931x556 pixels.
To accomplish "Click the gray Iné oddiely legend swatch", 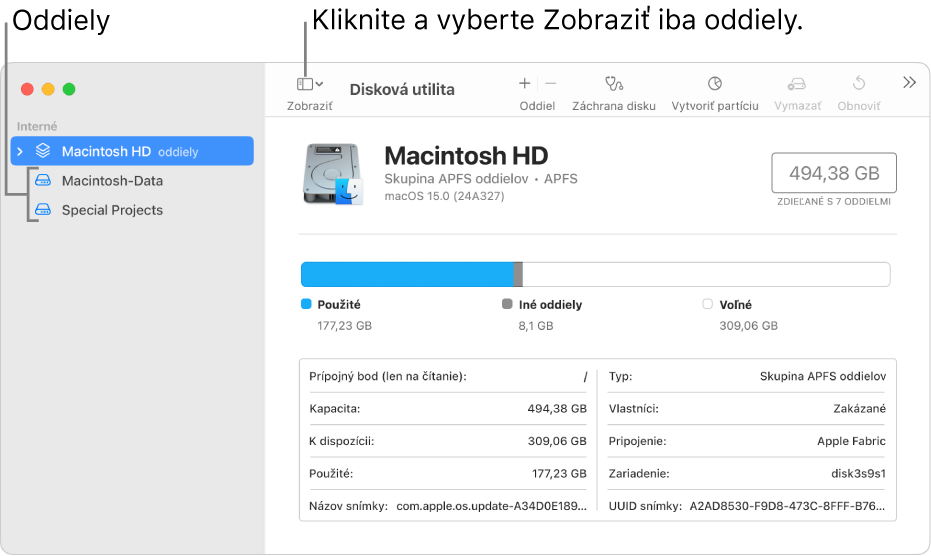I will [x=507, y=304].
